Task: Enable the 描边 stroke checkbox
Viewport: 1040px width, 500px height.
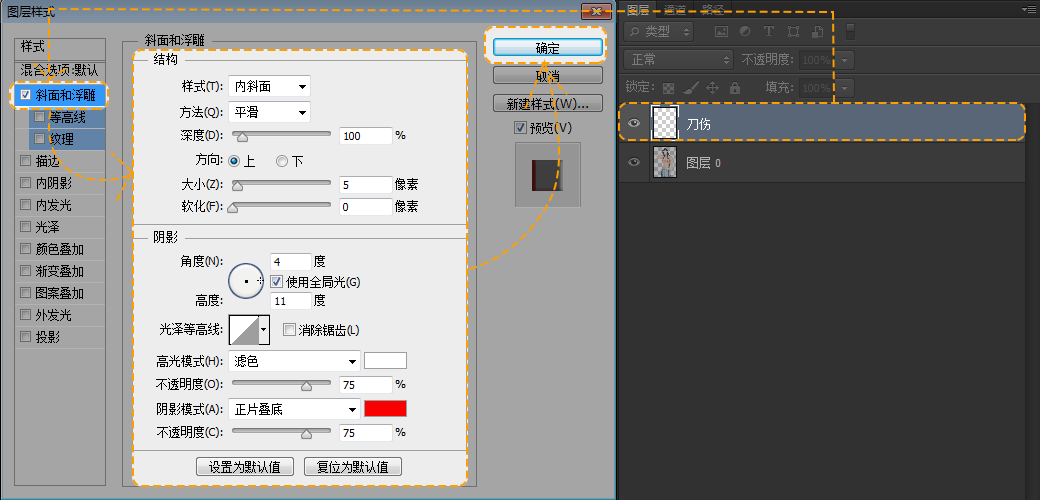Action: (25, 160)
